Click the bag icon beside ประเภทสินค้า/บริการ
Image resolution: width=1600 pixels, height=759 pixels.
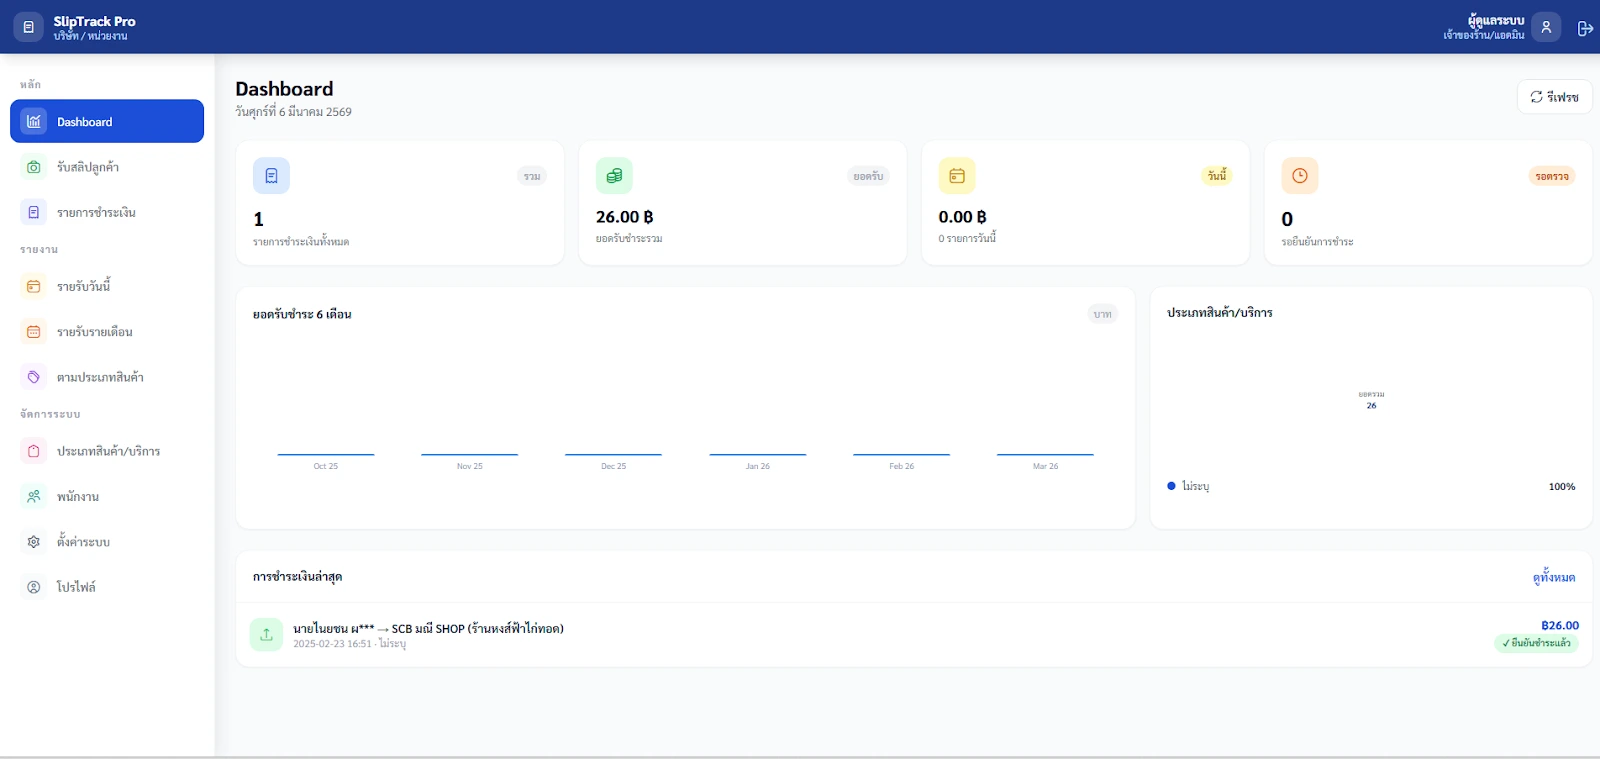click(34, 451)
